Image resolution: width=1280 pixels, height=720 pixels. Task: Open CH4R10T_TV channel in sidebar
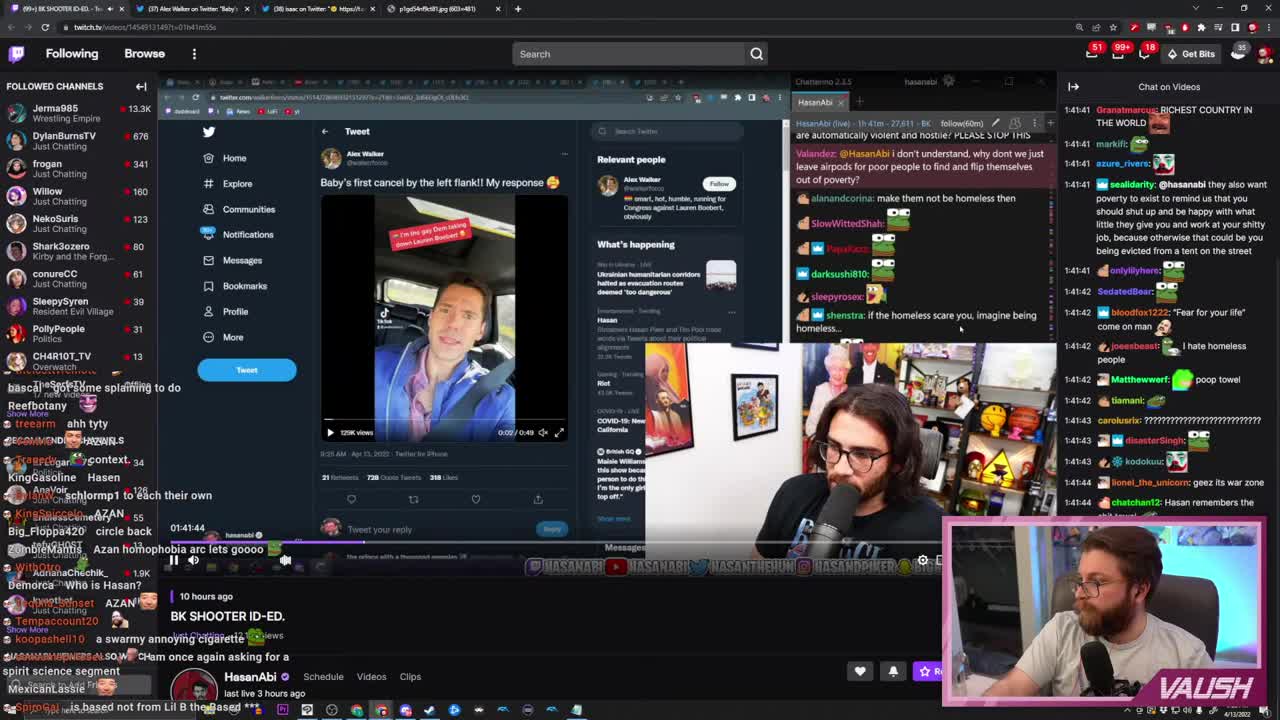[x=78, y=361]
